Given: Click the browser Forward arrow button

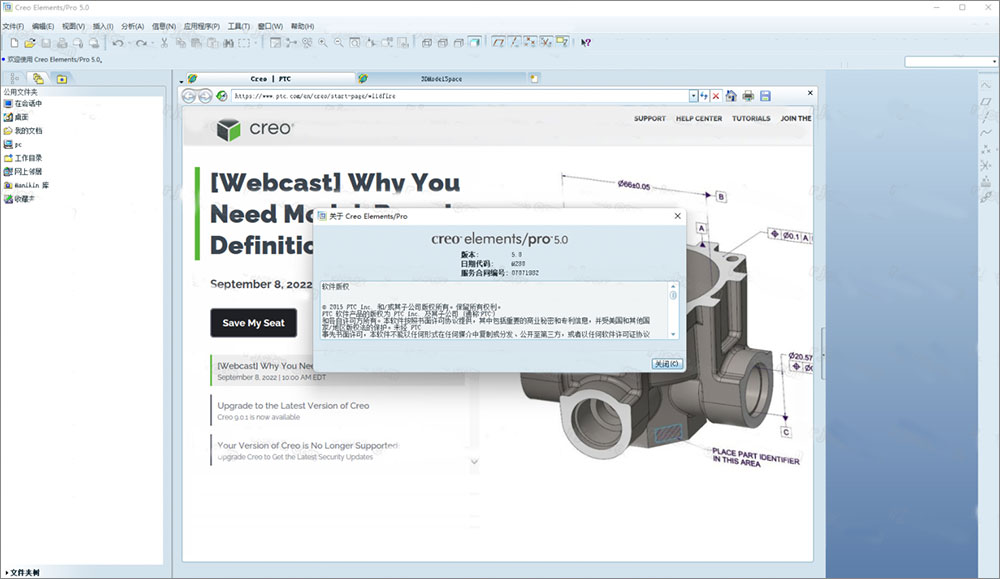Looking at the screenshot, I should pos(205,96).
